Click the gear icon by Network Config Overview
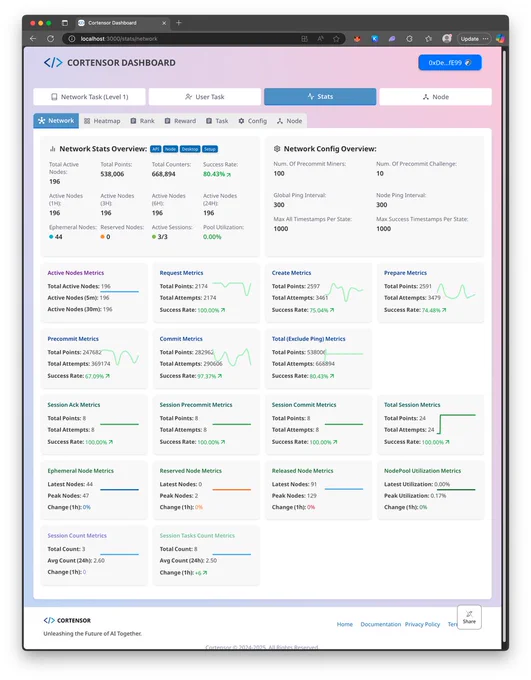531x680 pixels. coord(277,149)
